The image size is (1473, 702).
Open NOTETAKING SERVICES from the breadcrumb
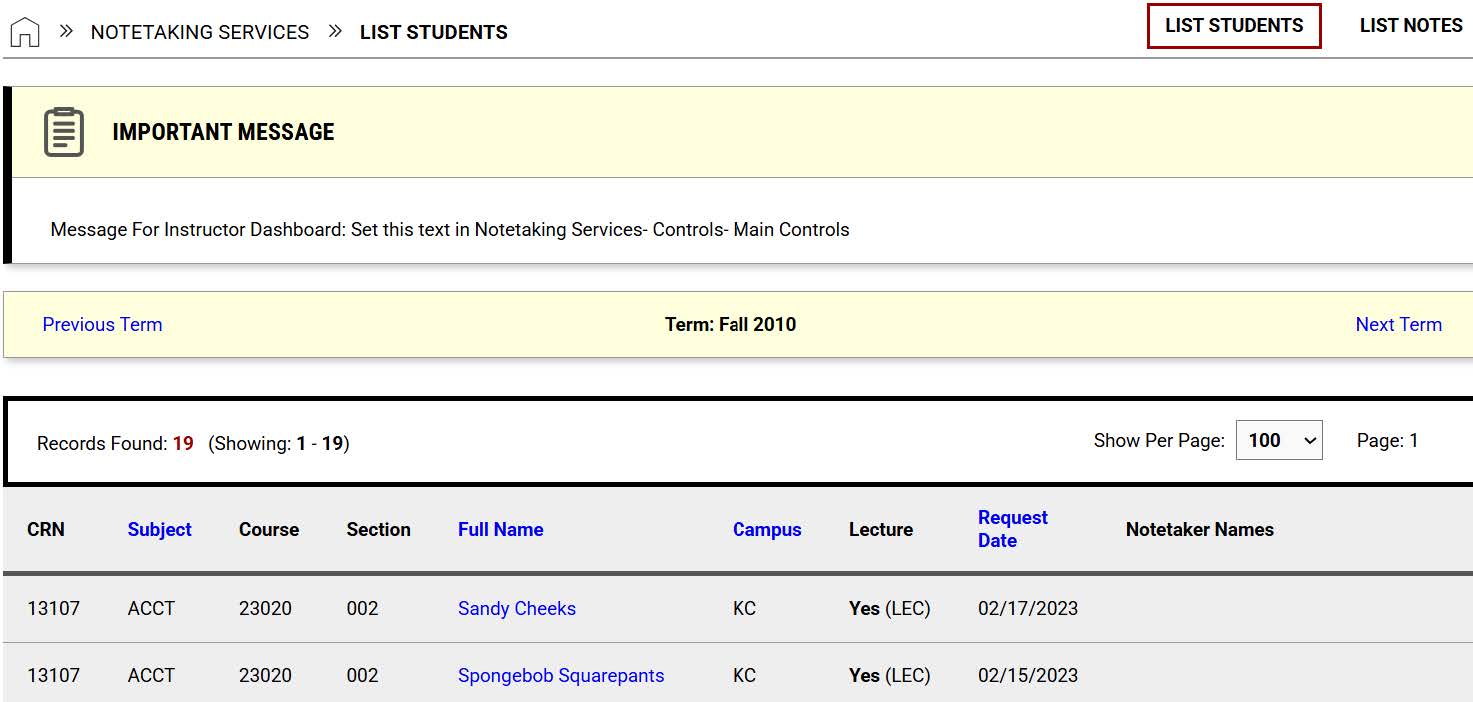(200, 31)
